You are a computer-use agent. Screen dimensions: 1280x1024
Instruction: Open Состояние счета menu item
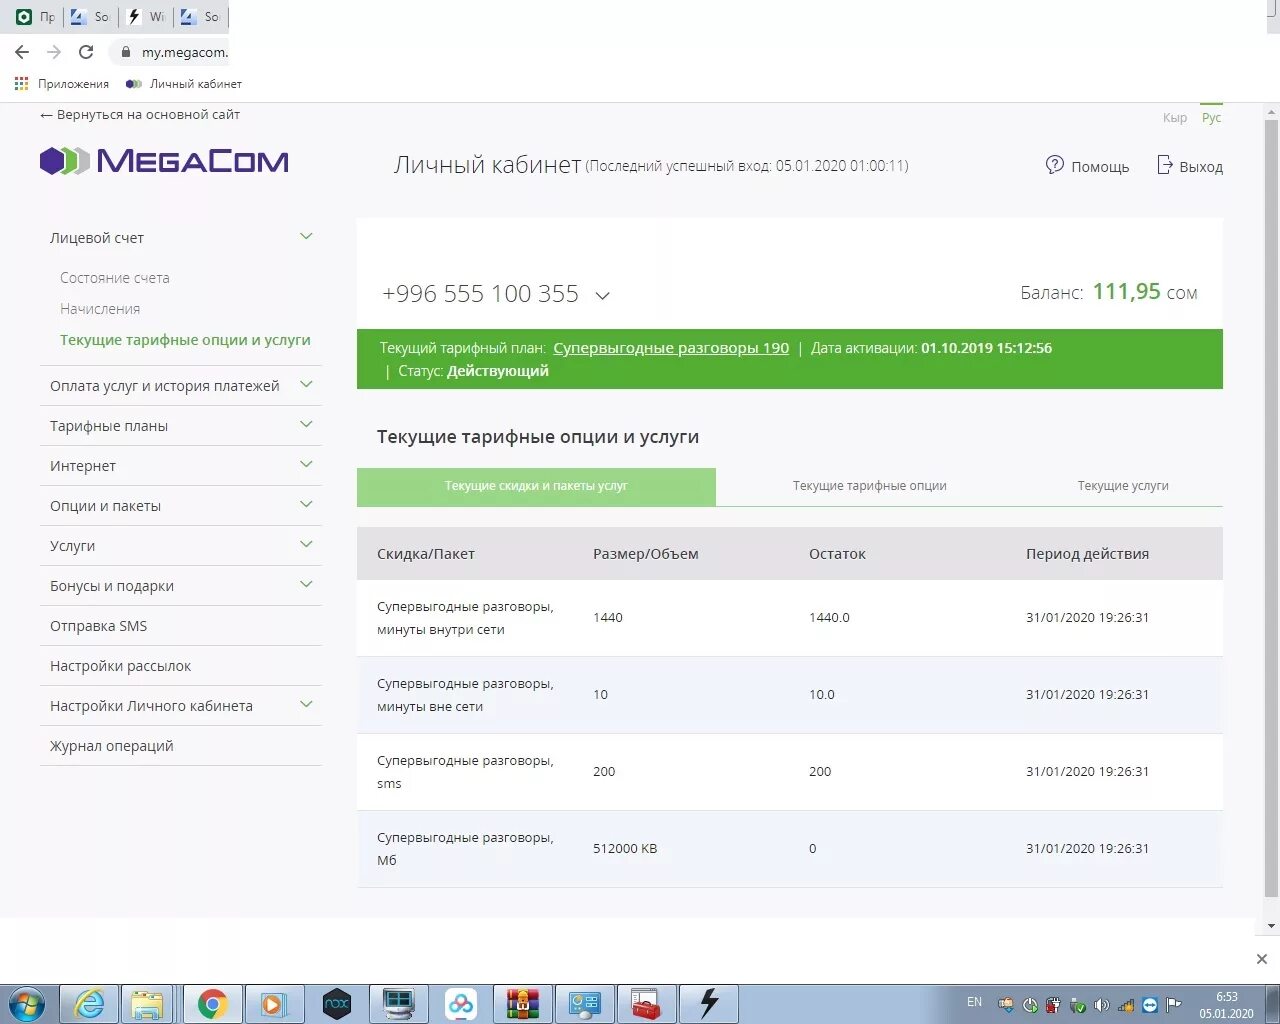click(115, 278)
